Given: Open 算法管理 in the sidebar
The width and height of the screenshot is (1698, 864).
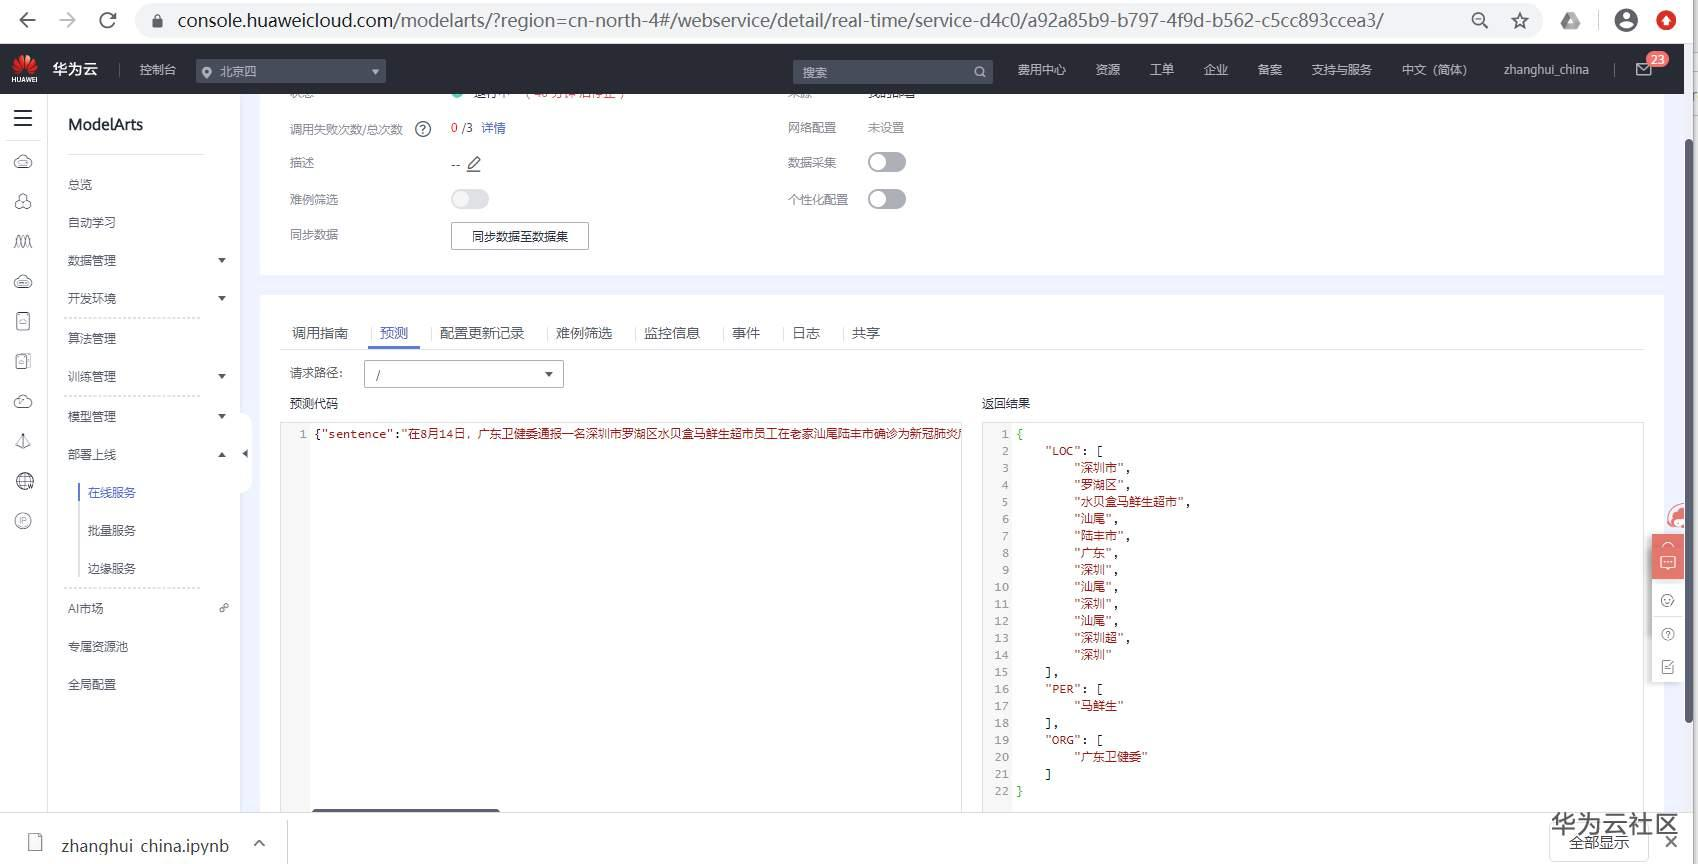Looking at the screenshot, I should 92,338.
